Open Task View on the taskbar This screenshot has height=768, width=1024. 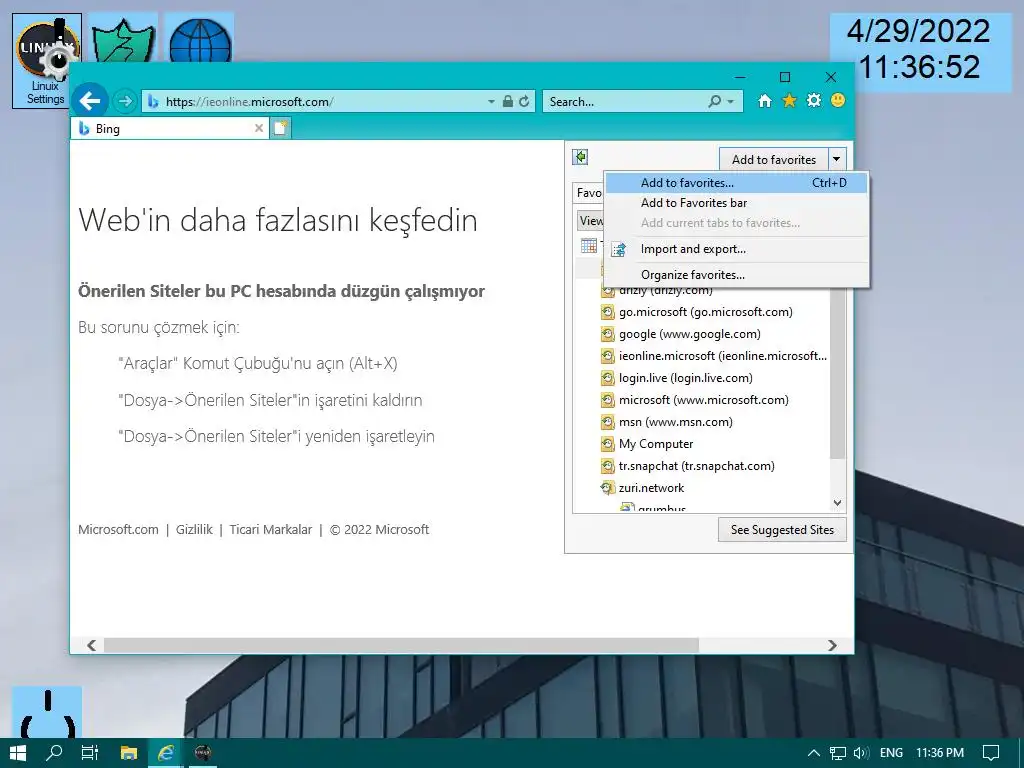click(x=89, y=753)
